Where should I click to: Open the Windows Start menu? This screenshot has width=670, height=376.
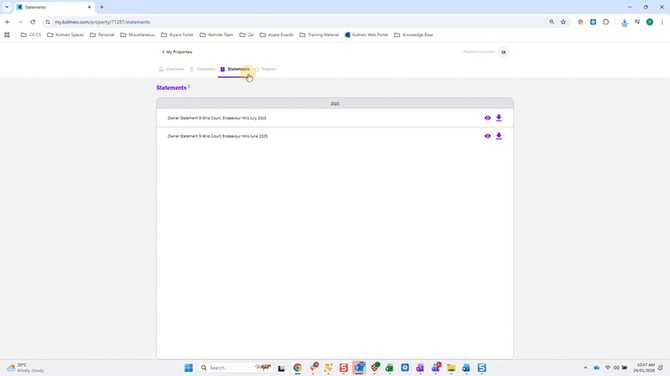click(x=188, y=367)
